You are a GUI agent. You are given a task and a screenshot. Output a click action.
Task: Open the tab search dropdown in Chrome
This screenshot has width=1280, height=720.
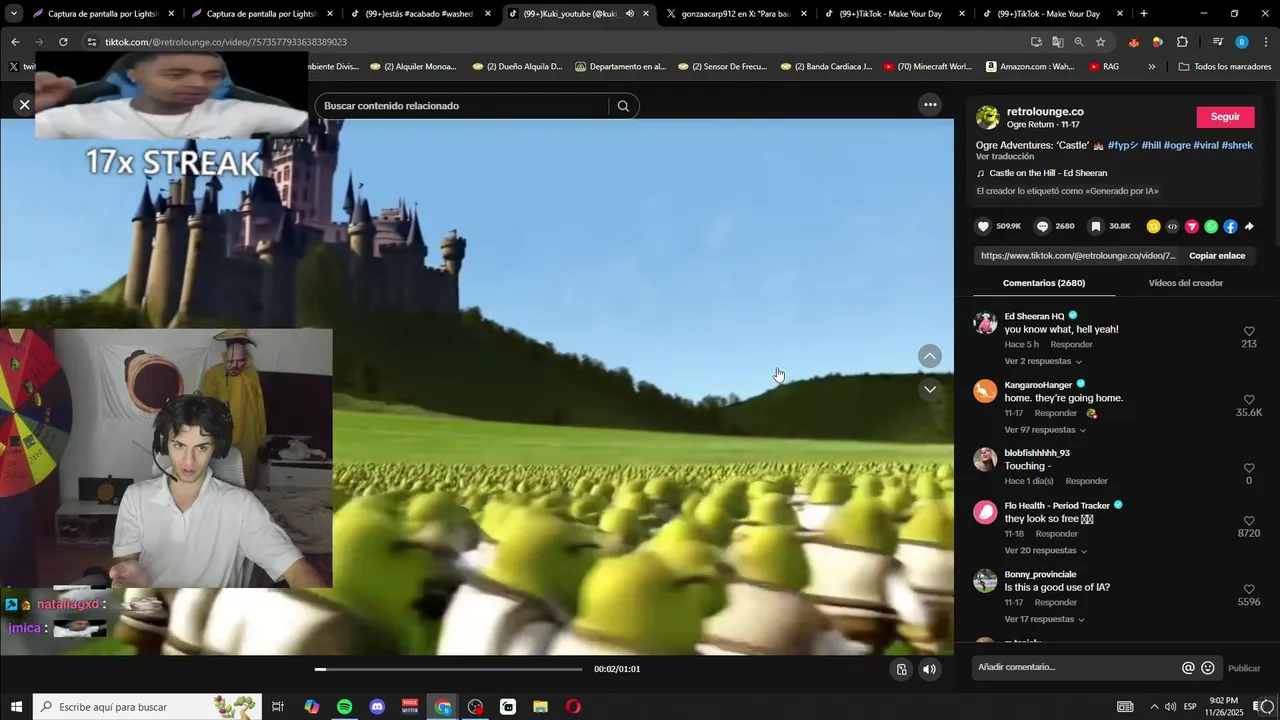point(14,14)
